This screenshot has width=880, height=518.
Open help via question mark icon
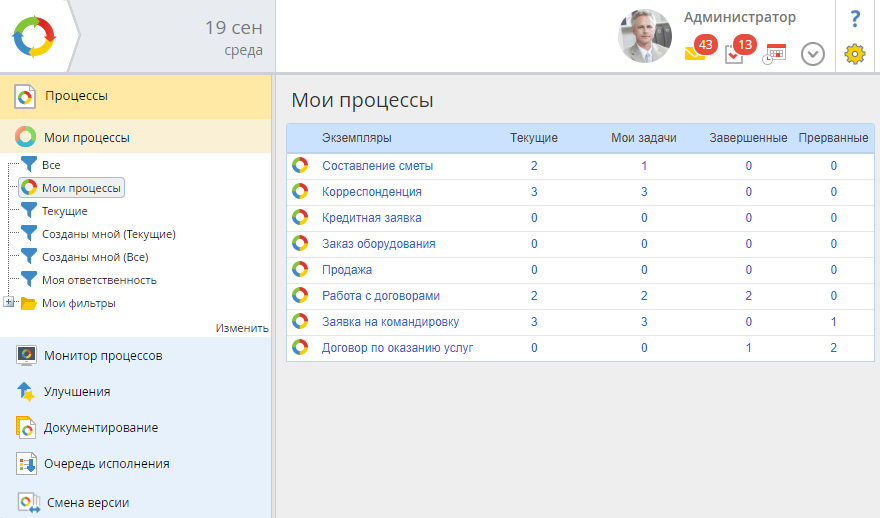854,19
